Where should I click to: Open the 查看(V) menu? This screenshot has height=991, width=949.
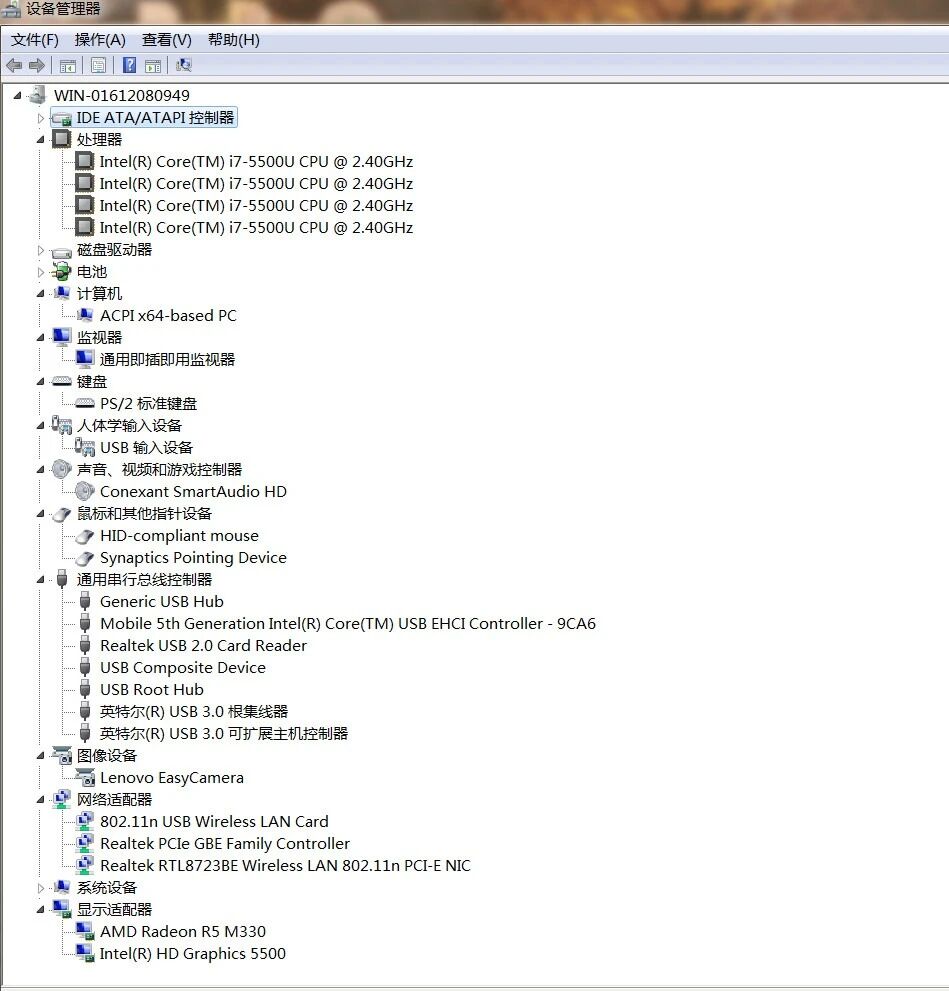click(167, 40)
